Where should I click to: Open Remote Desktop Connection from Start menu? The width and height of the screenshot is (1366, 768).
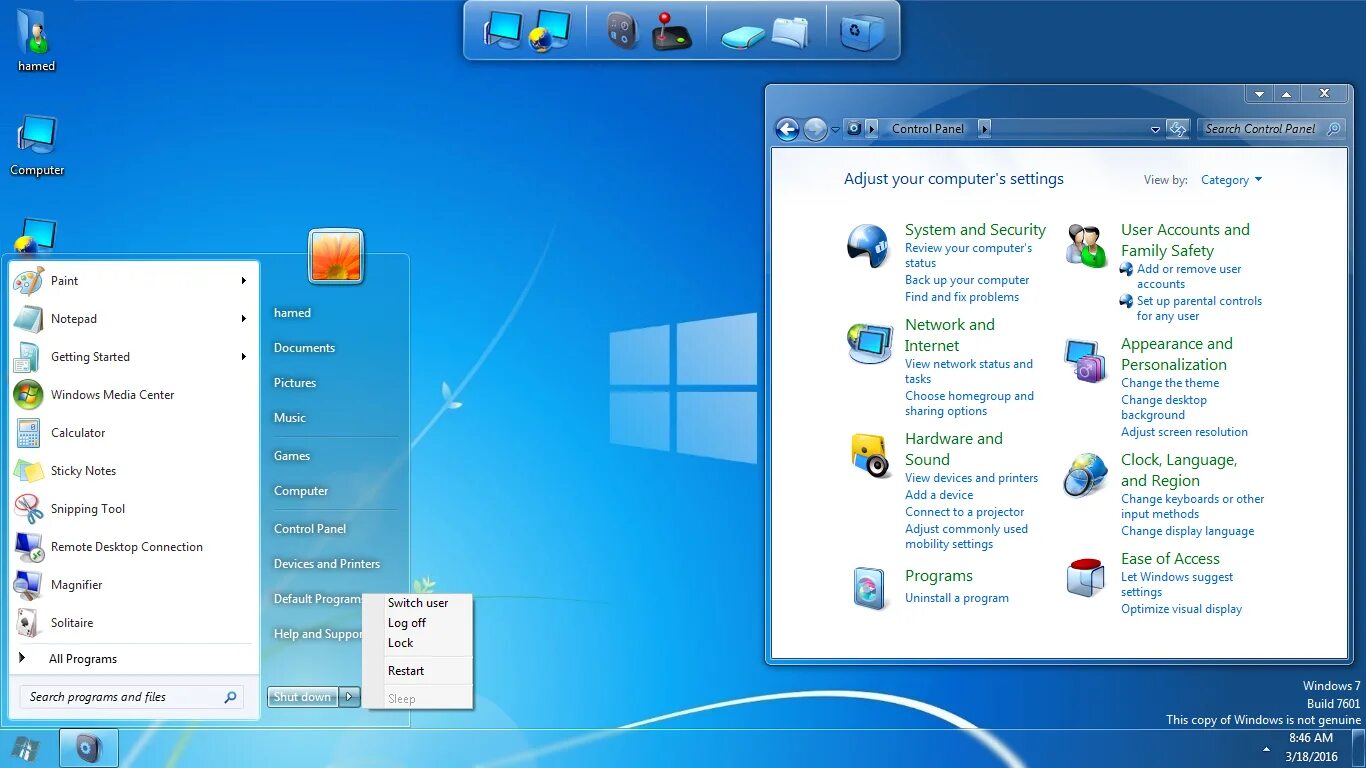(x=126, y=547)
